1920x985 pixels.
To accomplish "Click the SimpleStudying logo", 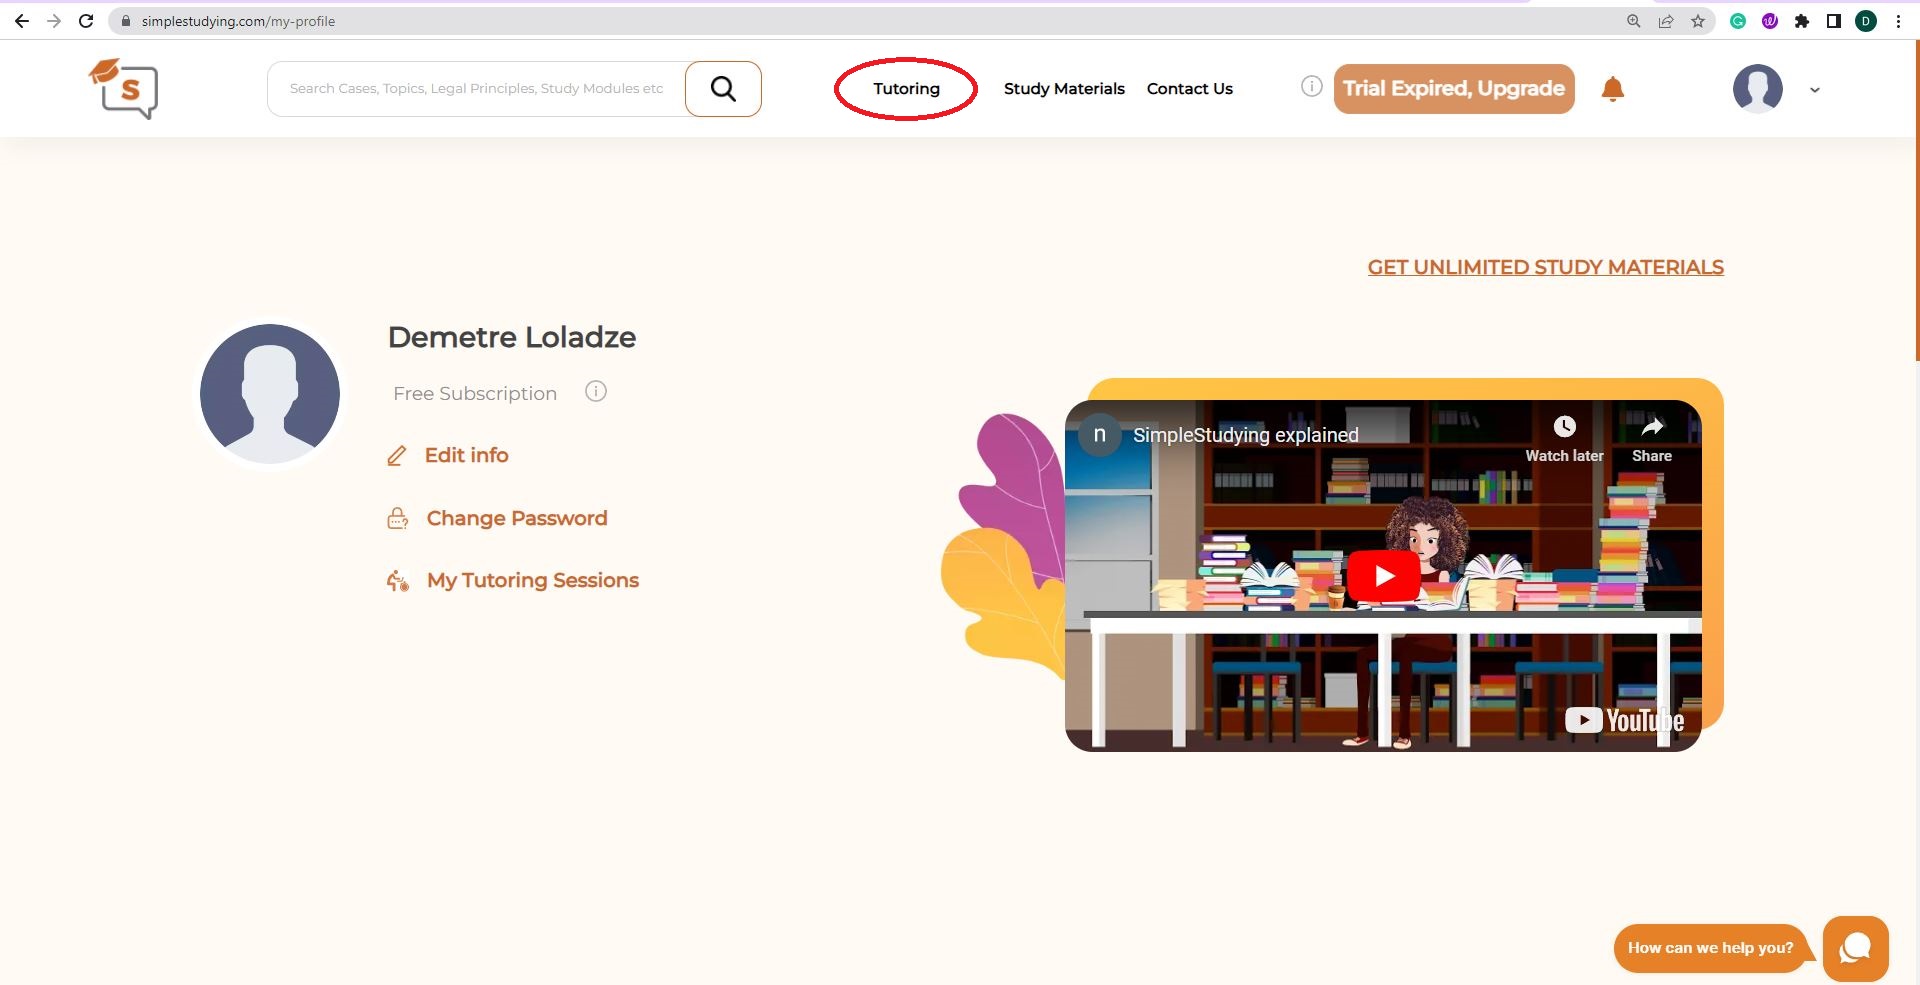I will pyautogui.click(x=123, y=89).
